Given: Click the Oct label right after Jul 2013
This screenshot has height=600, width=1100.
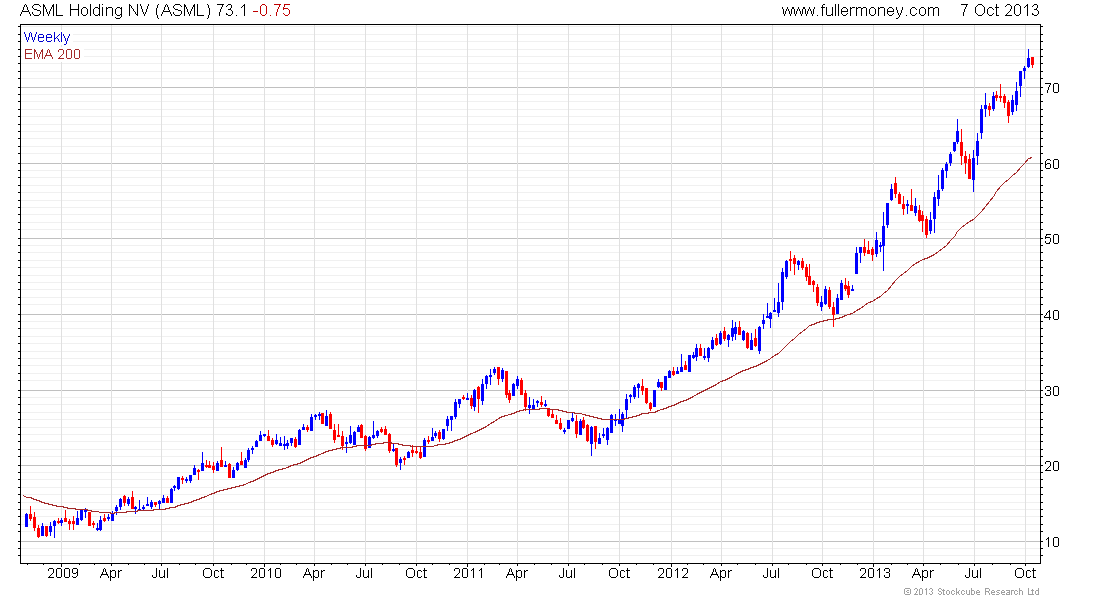Looking at the screenshot, I should 1025,573.
